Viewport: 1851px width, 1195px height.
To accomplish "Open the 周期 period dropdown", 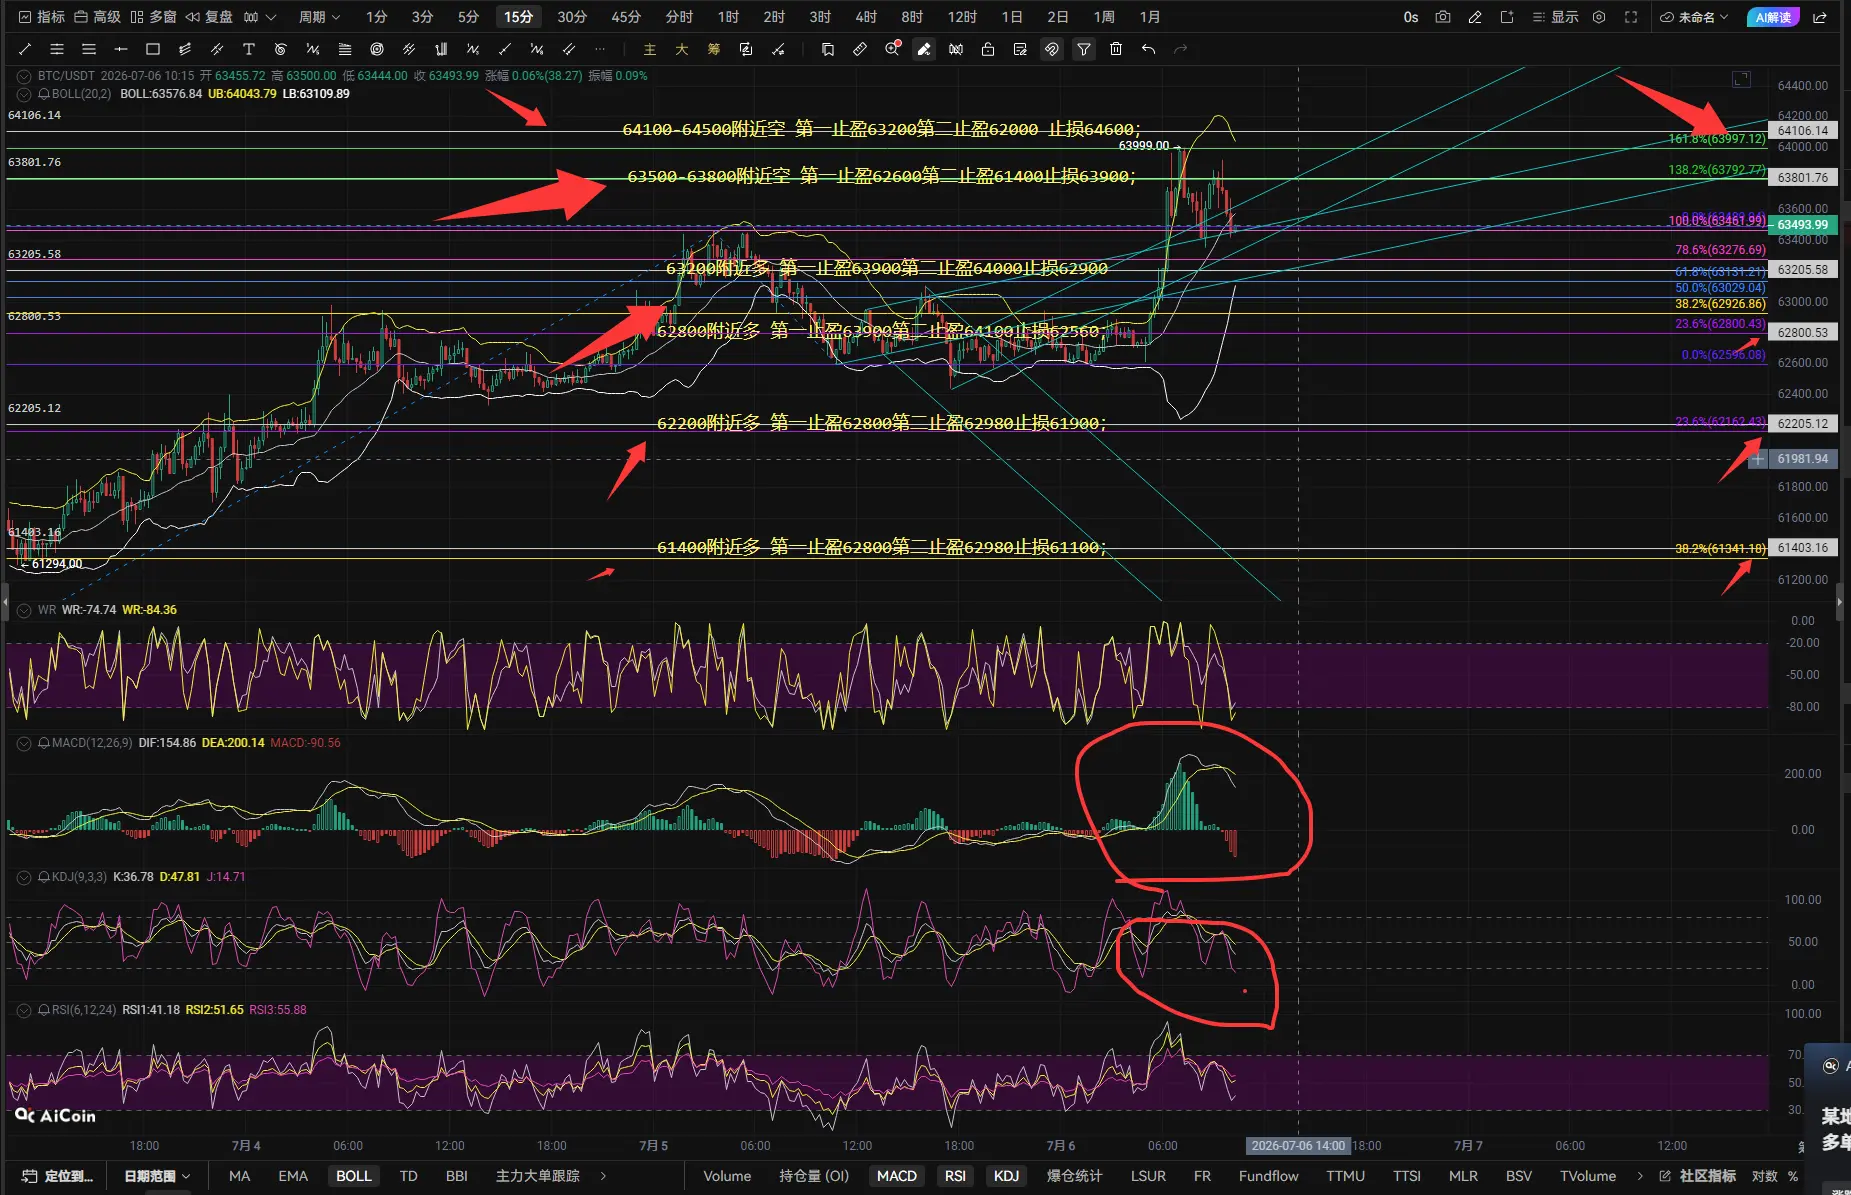I will click(319, 17).
